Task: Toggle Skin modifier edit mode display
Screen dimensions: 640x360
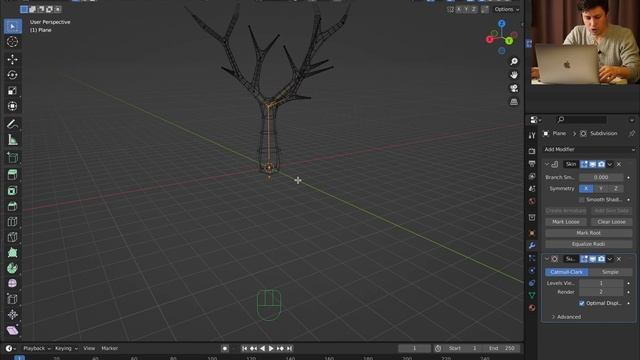Action: pos(584,164)
